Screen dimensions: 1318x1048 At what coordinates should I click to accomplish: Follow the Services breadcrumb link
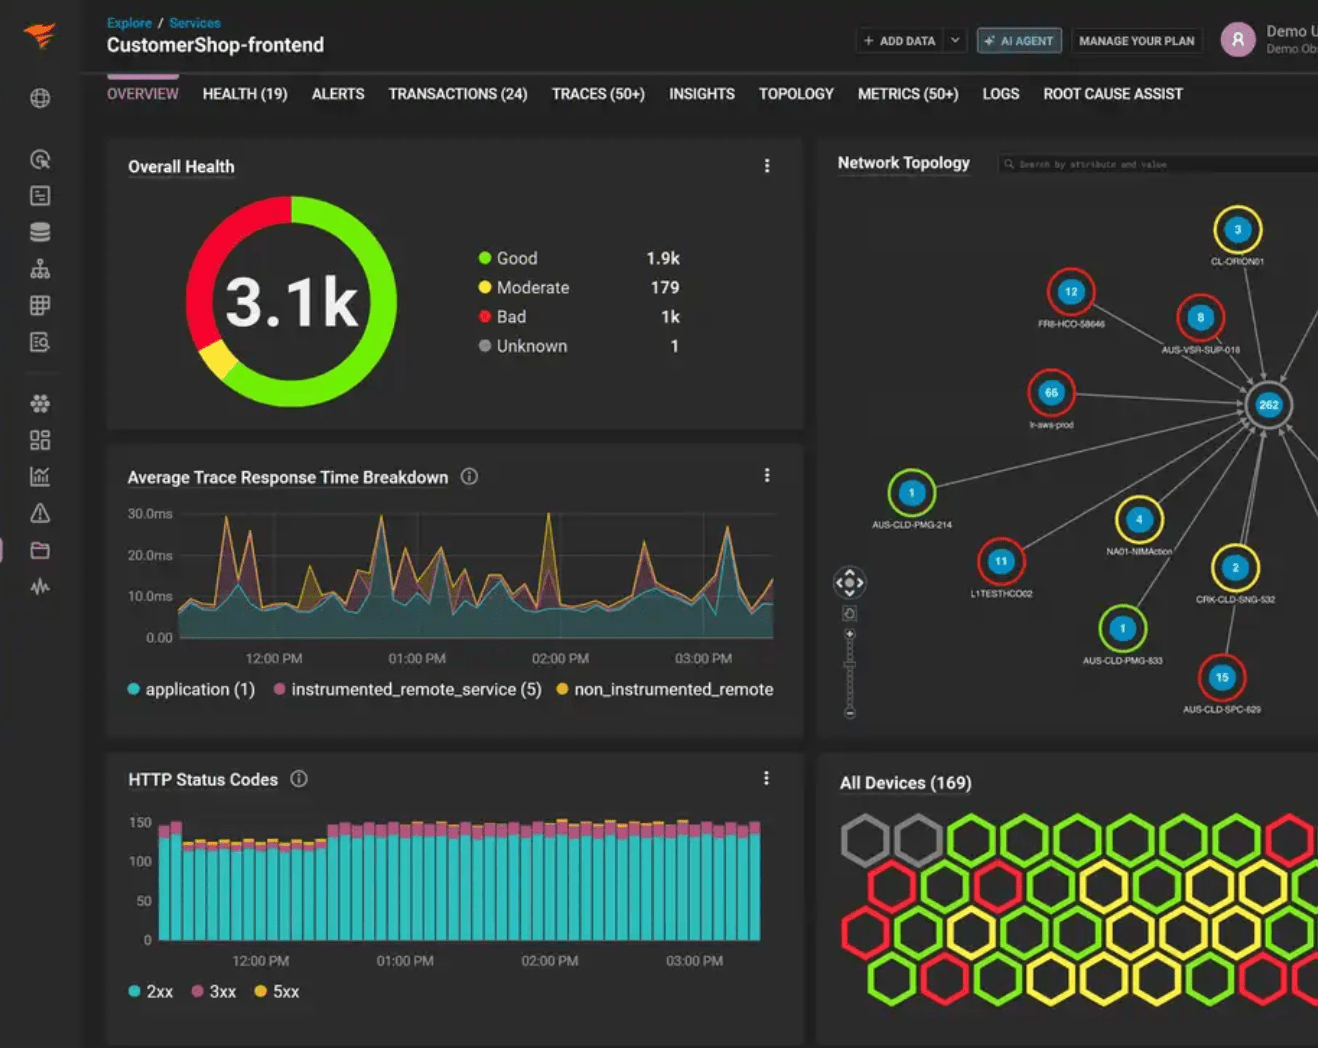coord(195,22)
